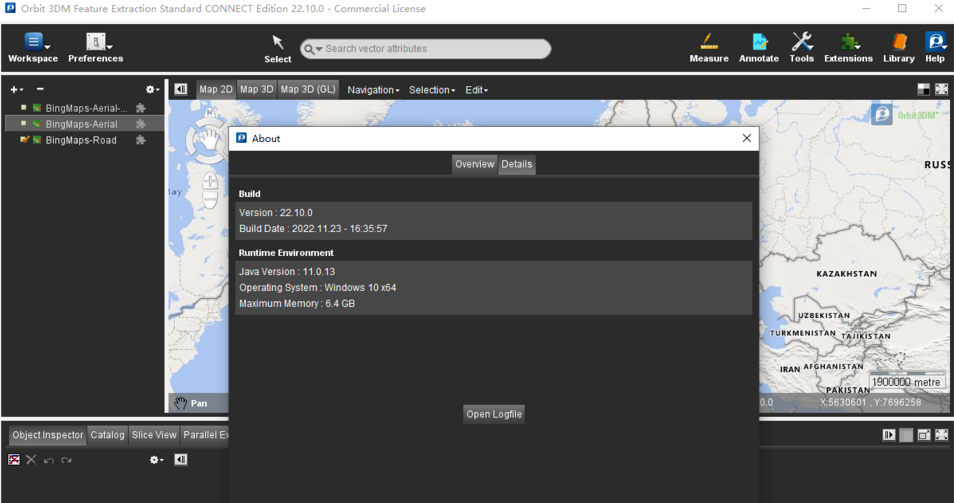Toggle visibility of BingMaps-Aerial-... layer

(24, 108)
